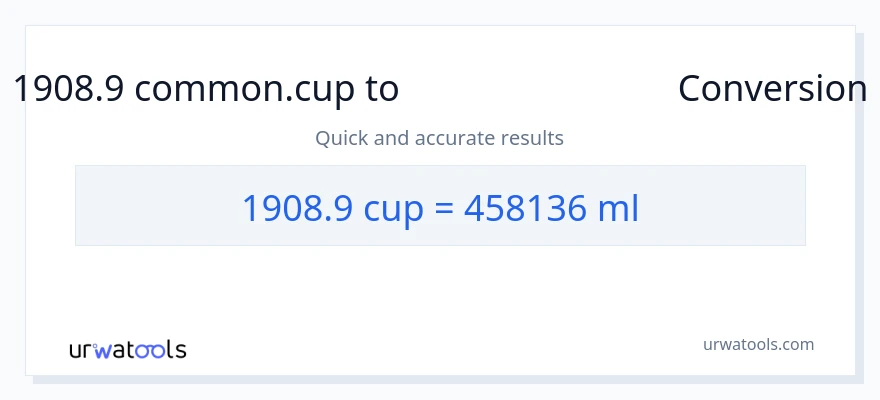Click the glasses-shaped "oo" in the logo

point(151,351)
